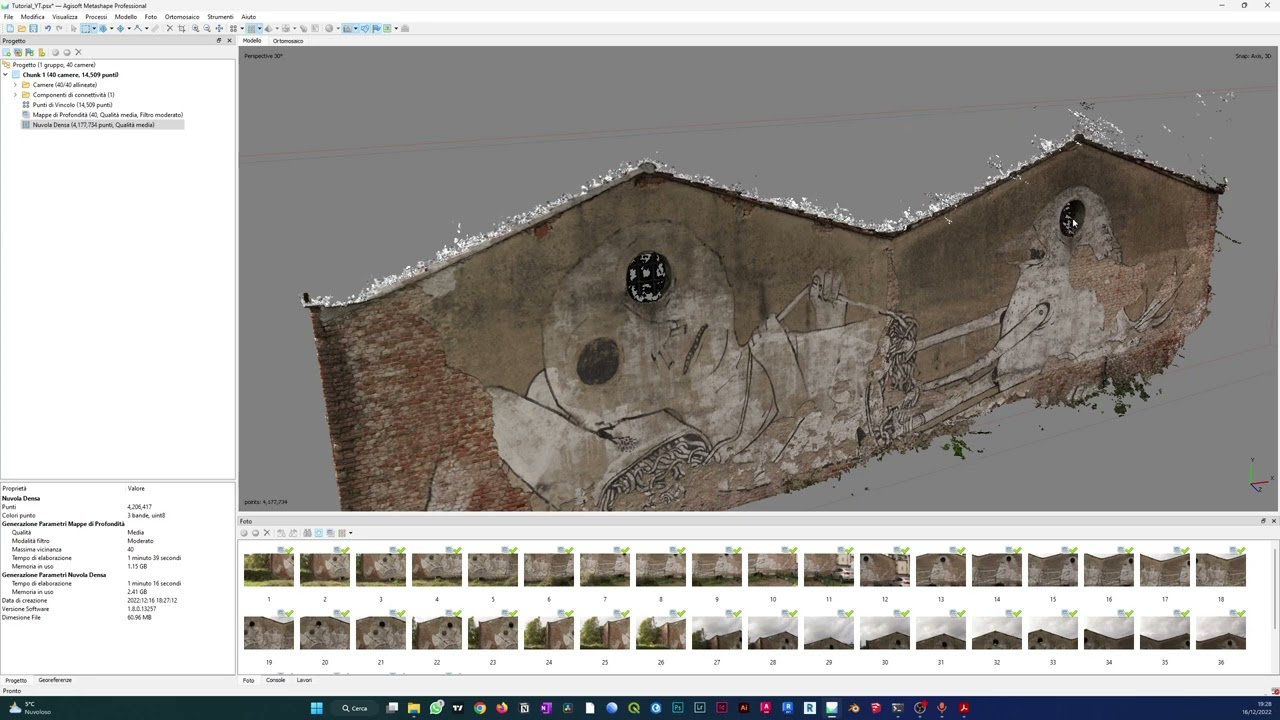Open the Aiuto menu
The image size is (1280, 720).
pyautogui.click(x=248, y=17)
